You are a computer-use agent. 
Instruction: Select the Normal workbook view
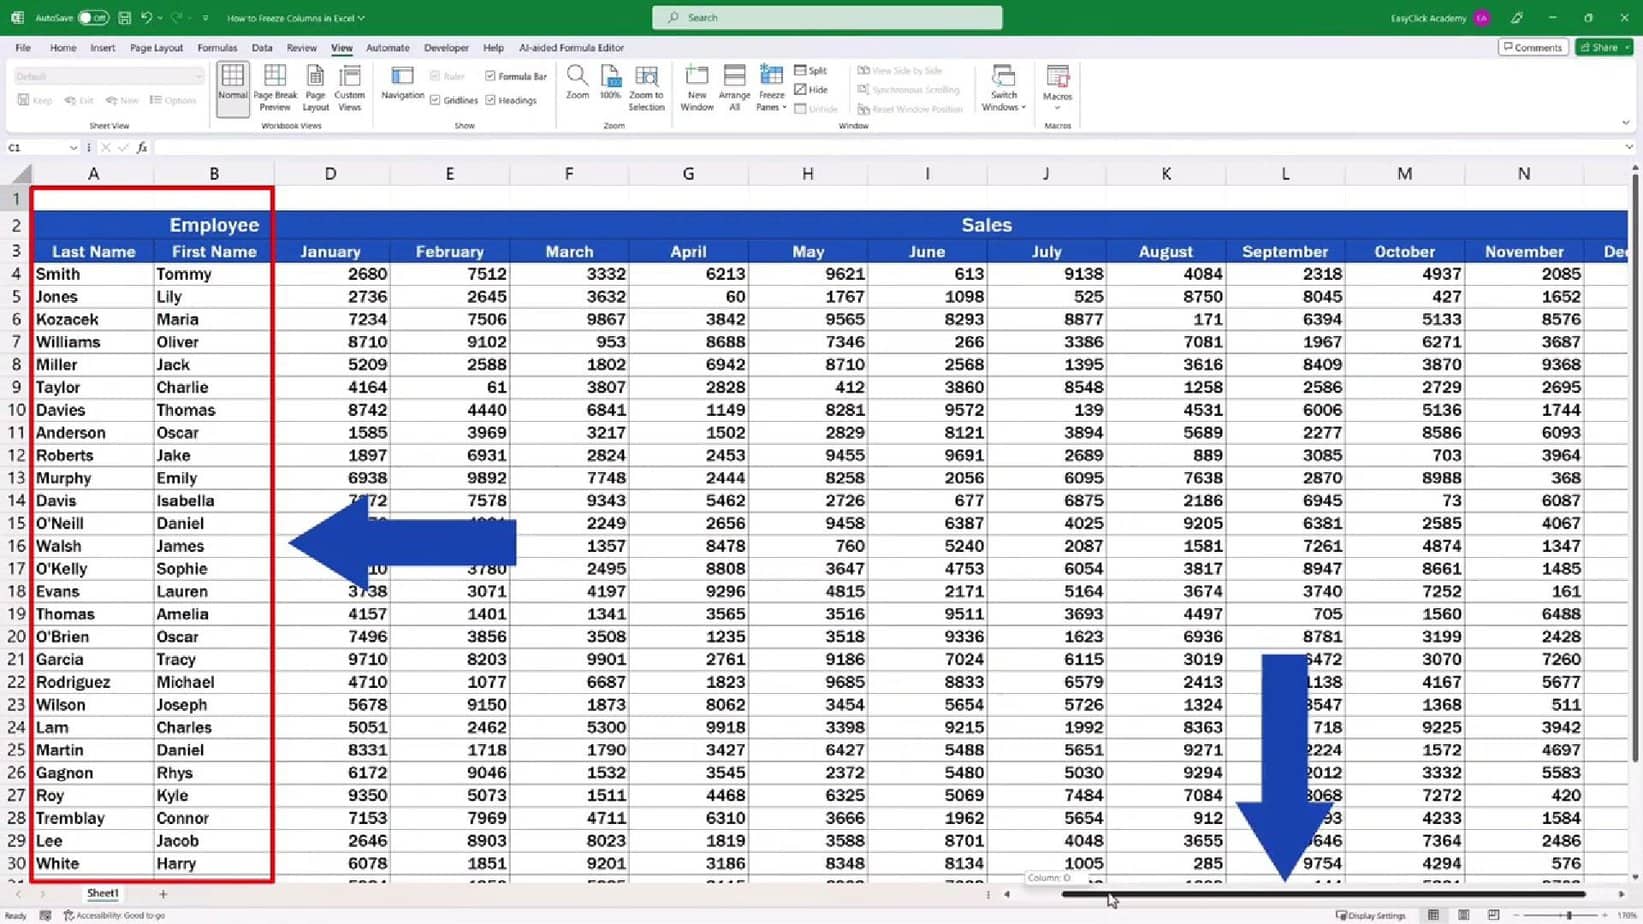click(x=232, y=85)
